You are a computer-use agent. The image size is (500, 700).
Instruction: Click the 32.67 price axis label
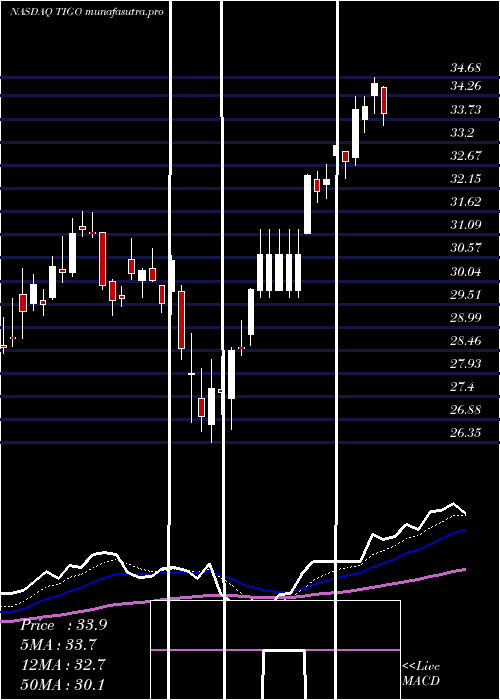coord(465,156)
